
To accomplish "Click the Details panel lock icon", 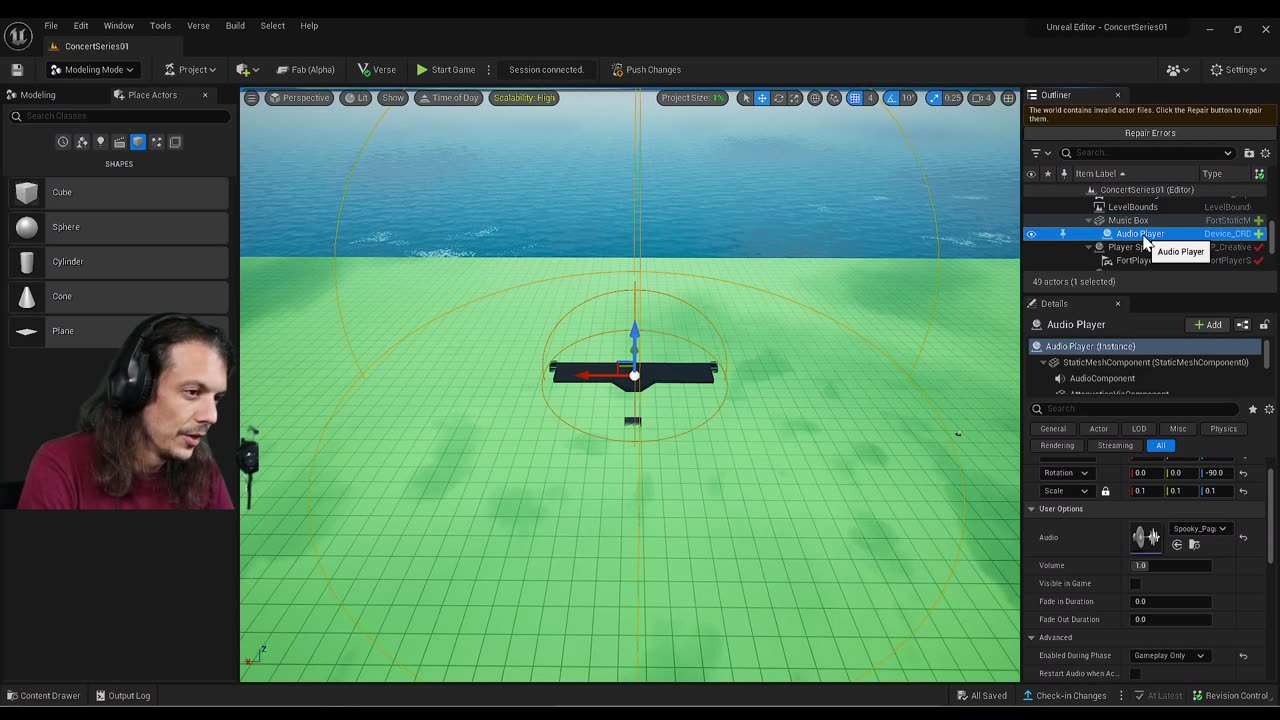I will pyautogui.click(x=1264, y=325).
